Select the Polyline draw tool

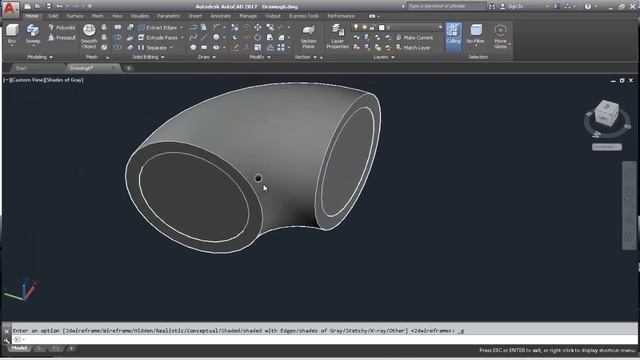pyautogui.click(x=193, y=27)
